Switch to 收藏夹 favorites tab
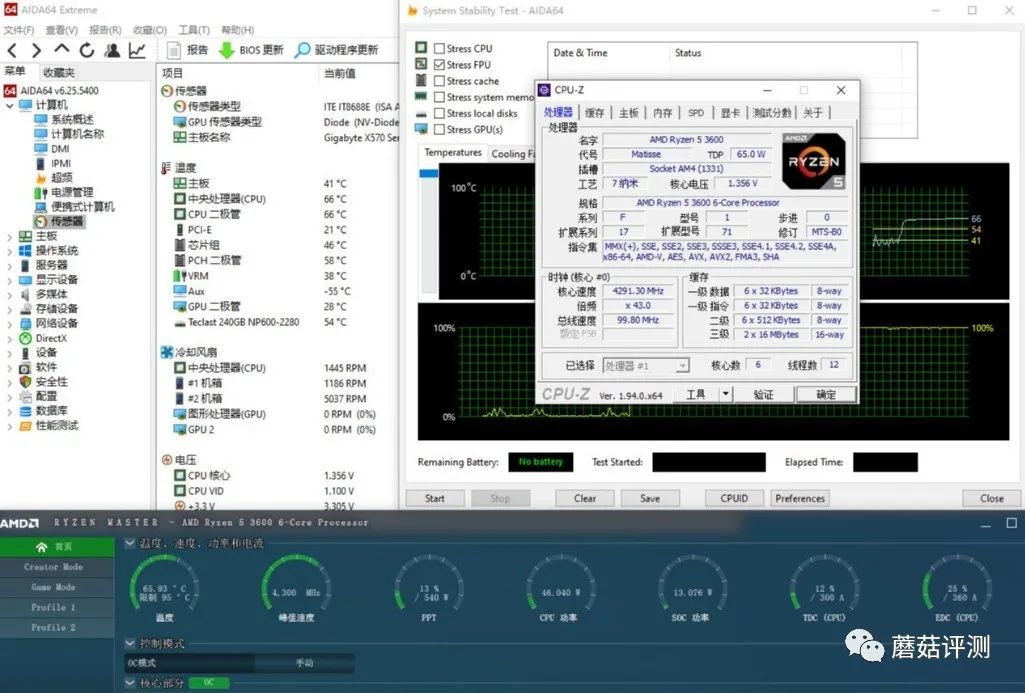Image resolution: width=1025 pixels, height=693 pixels. coord(59,73)
